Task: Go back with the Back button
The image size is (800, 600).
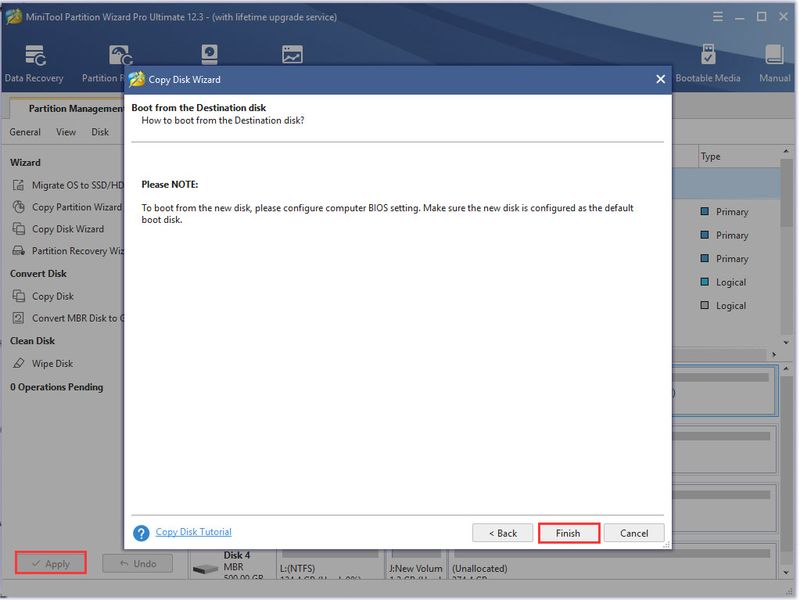Action: 503,533
